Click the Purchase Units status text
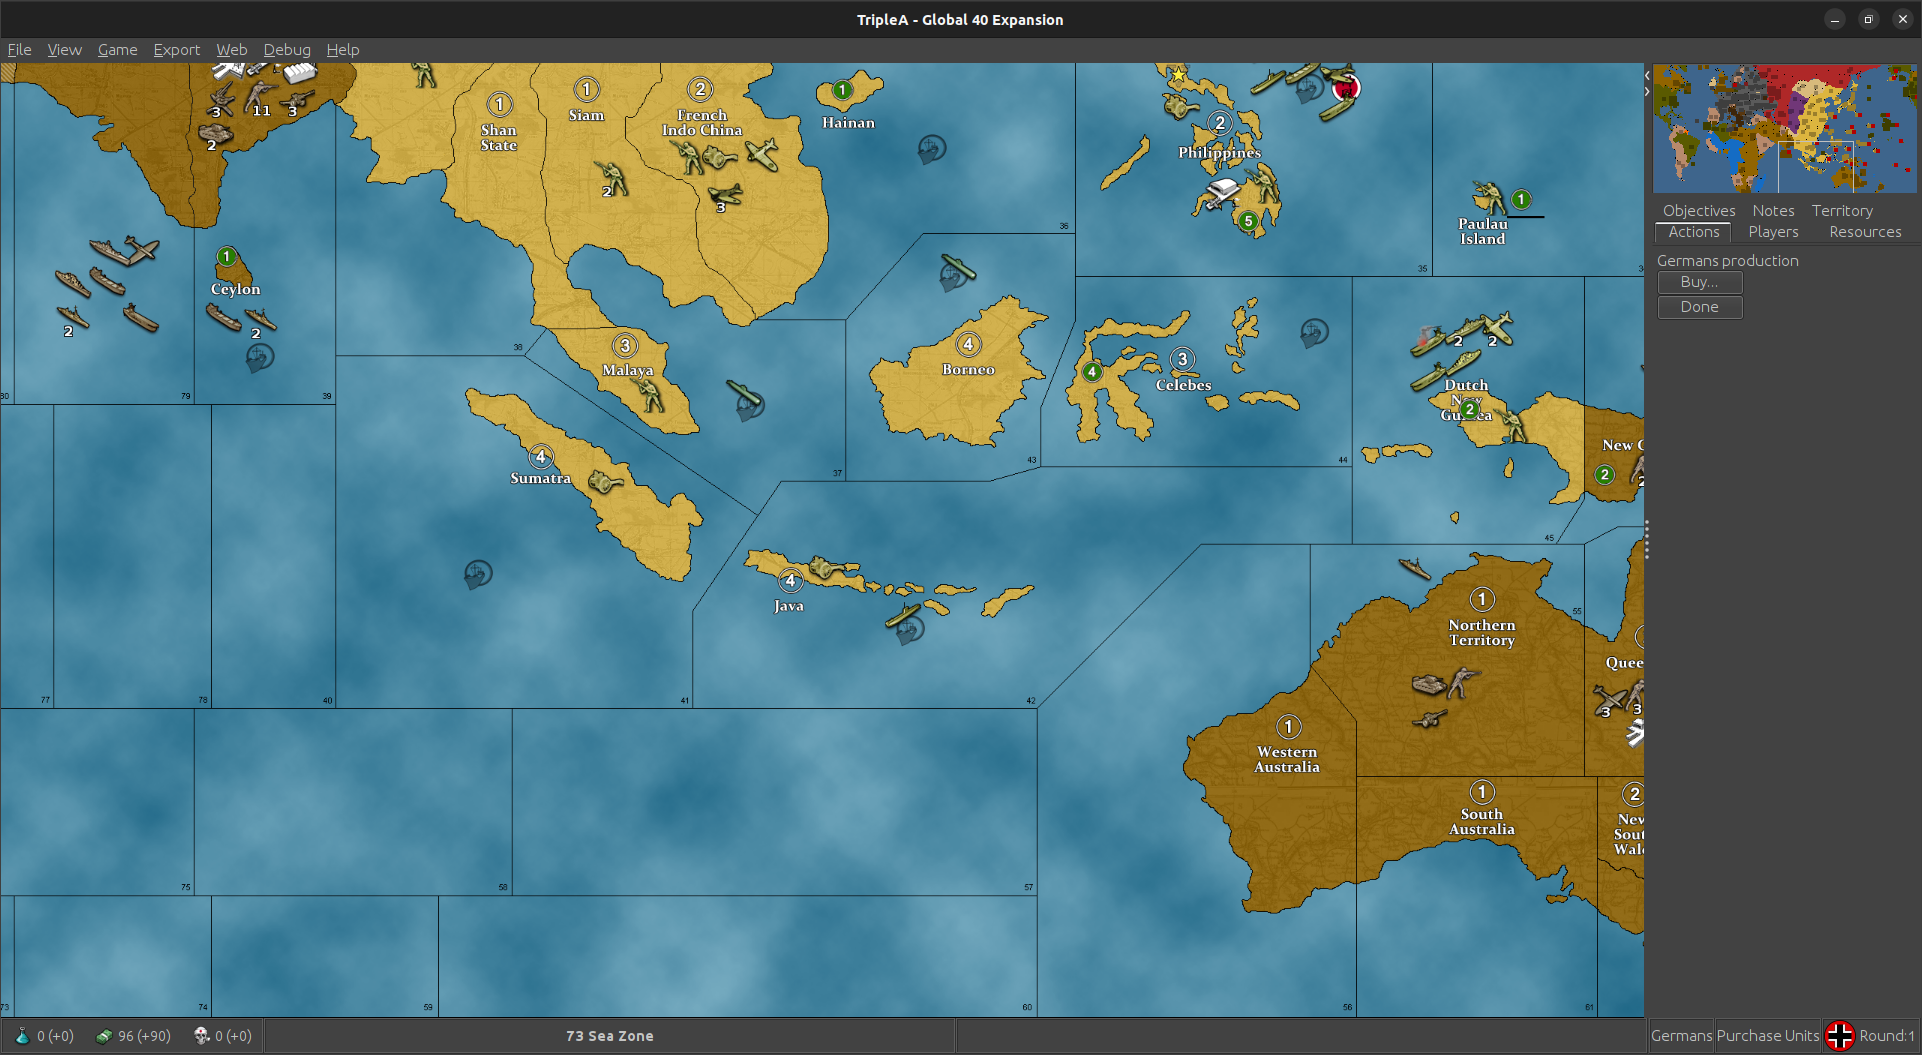The width and height of the screenshot is (1922, 1055). (1768, 1036)
